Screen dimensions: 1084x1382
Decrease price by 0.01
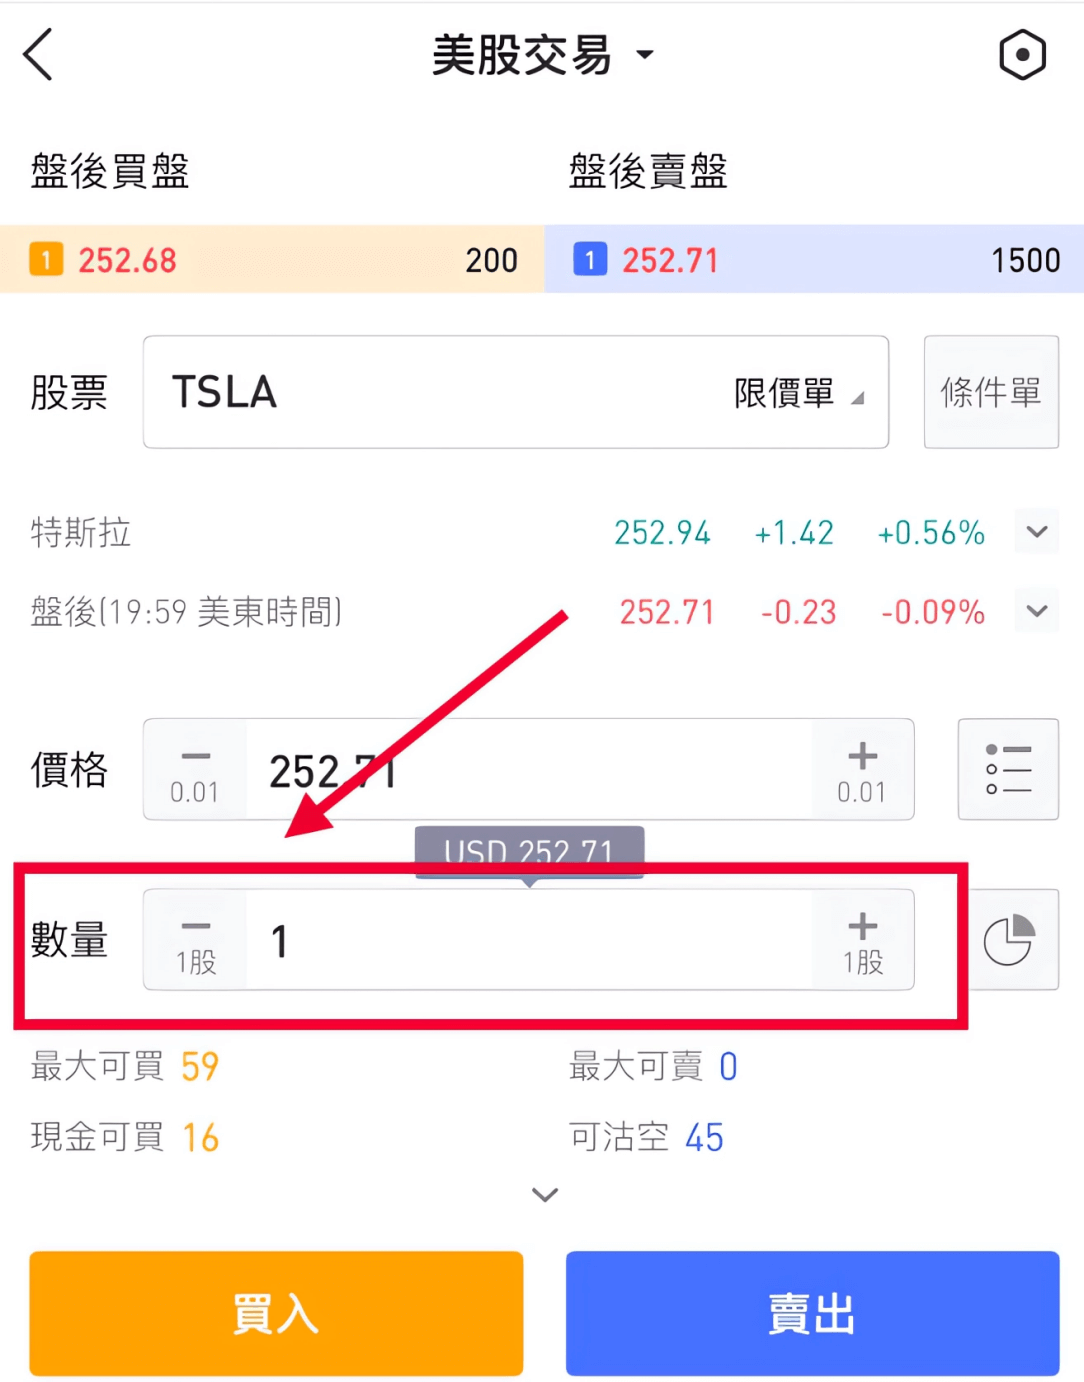195,769
